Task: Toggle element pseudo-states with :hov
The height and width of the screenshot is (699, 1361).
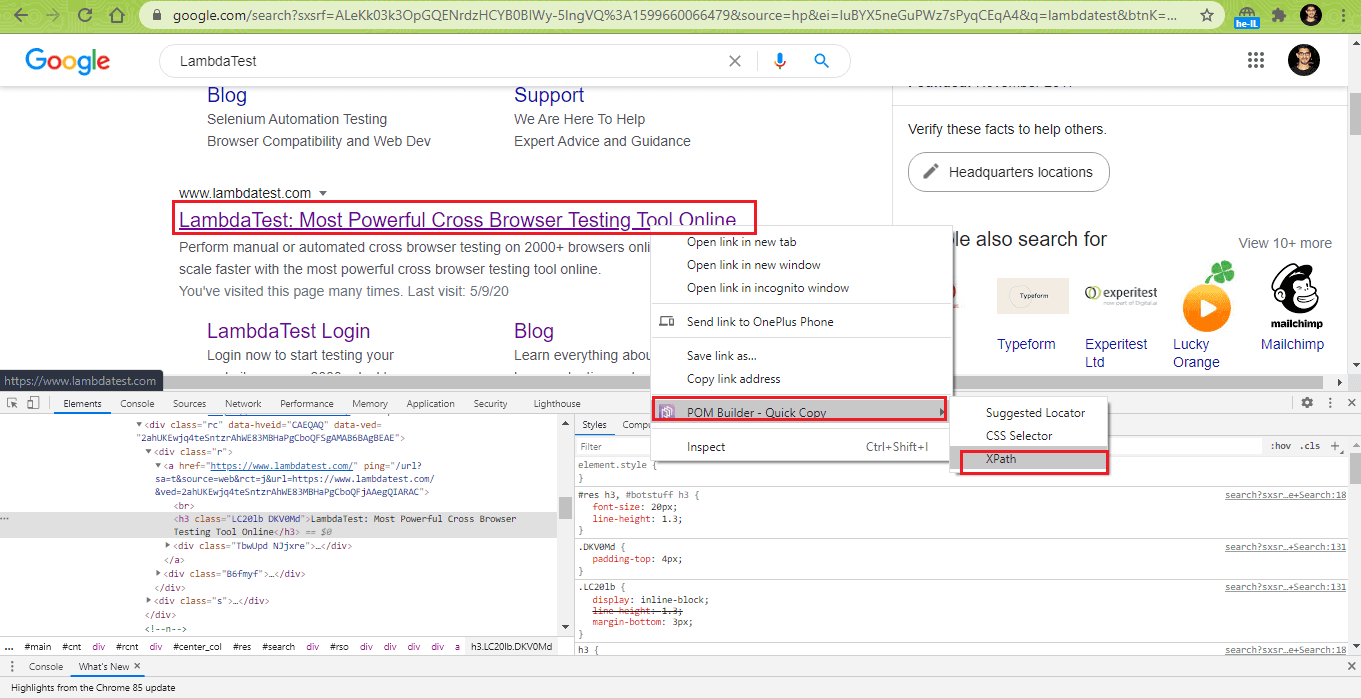Action: click(1281, 445)
